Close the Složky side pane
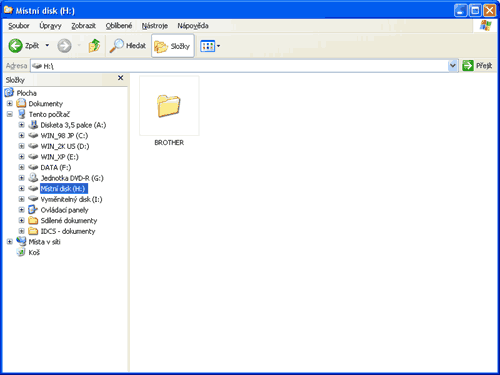The image size is (500, 375). pyautogui.click(x=121, y=78)
